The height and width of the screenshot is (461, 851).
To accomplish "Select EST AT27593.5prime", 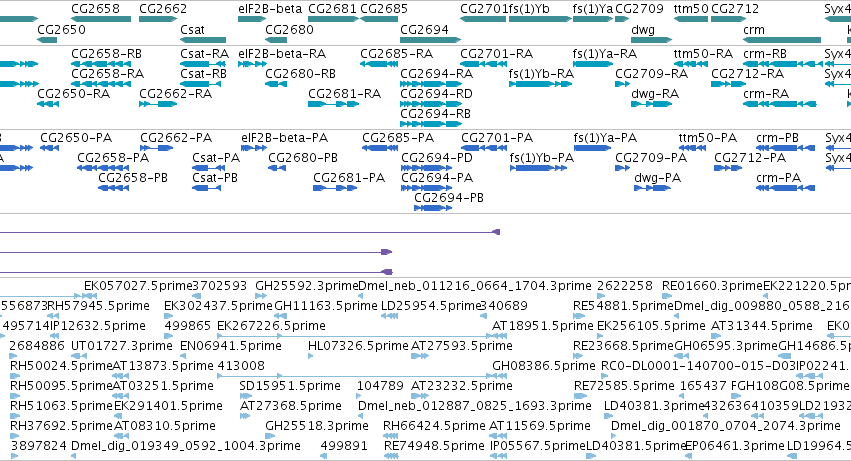I will click(x=461, y=346).
